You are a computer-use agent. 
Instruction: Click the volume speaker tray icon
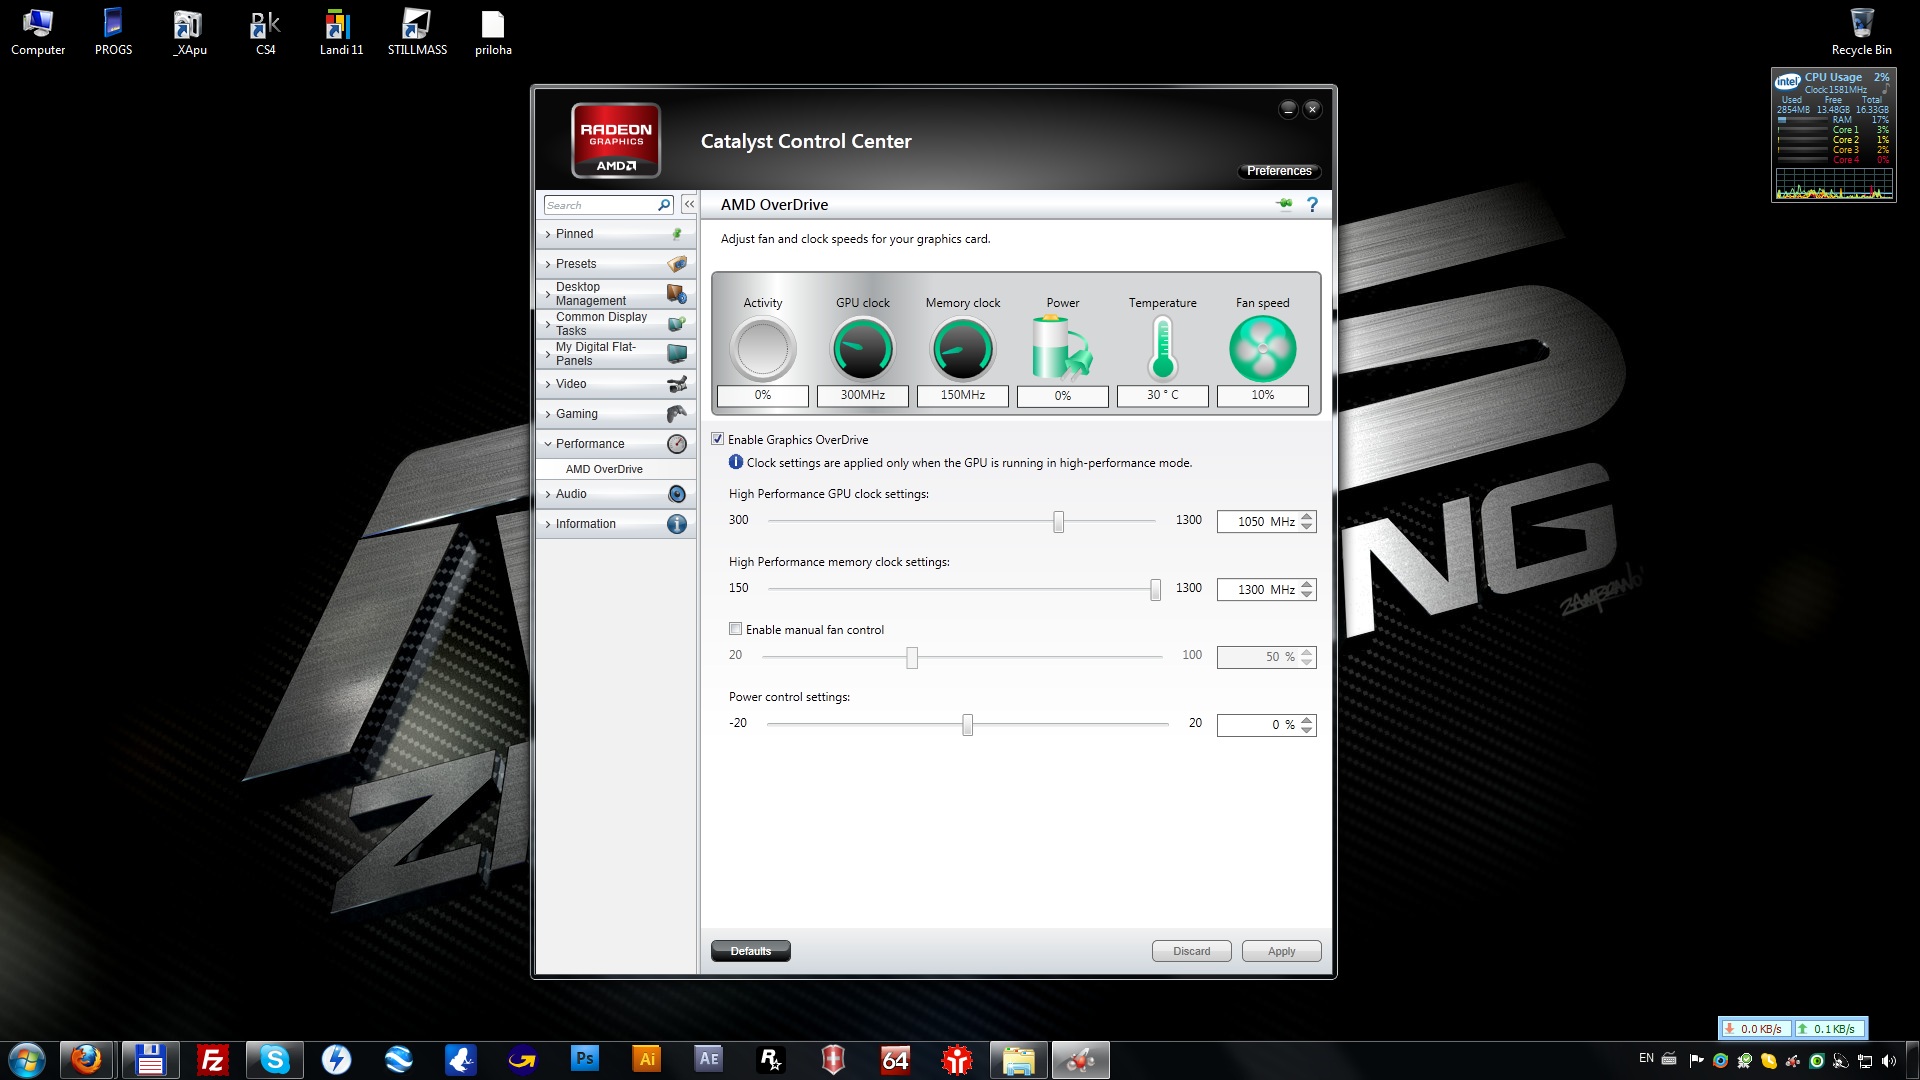tap(1888, 1060)
